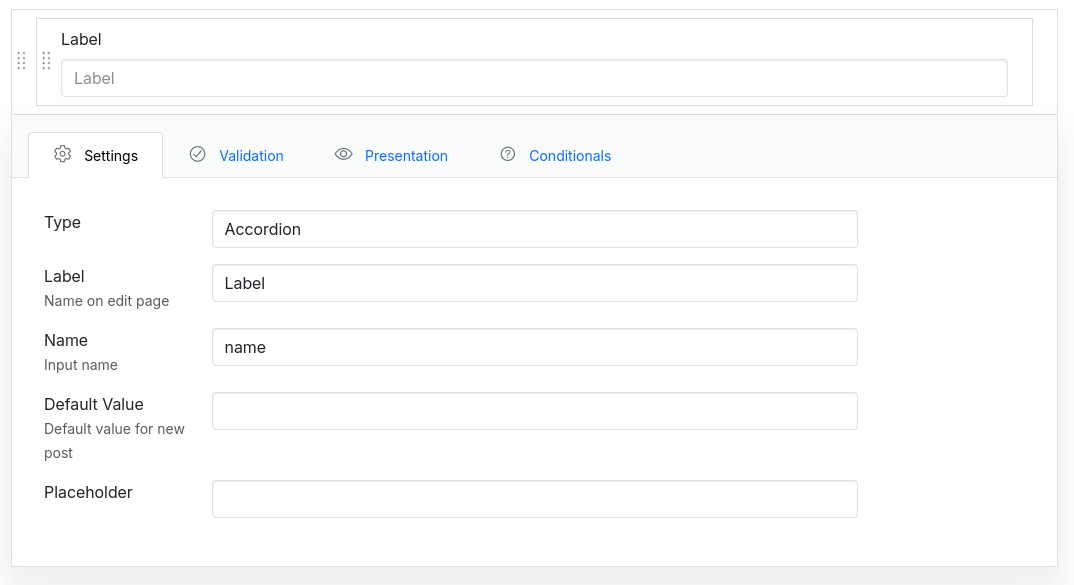Image resolution: width=1074 pixels, height=585 pixels.
Task: Click the outer drag handle on the left edge
Action: point(22,61)
